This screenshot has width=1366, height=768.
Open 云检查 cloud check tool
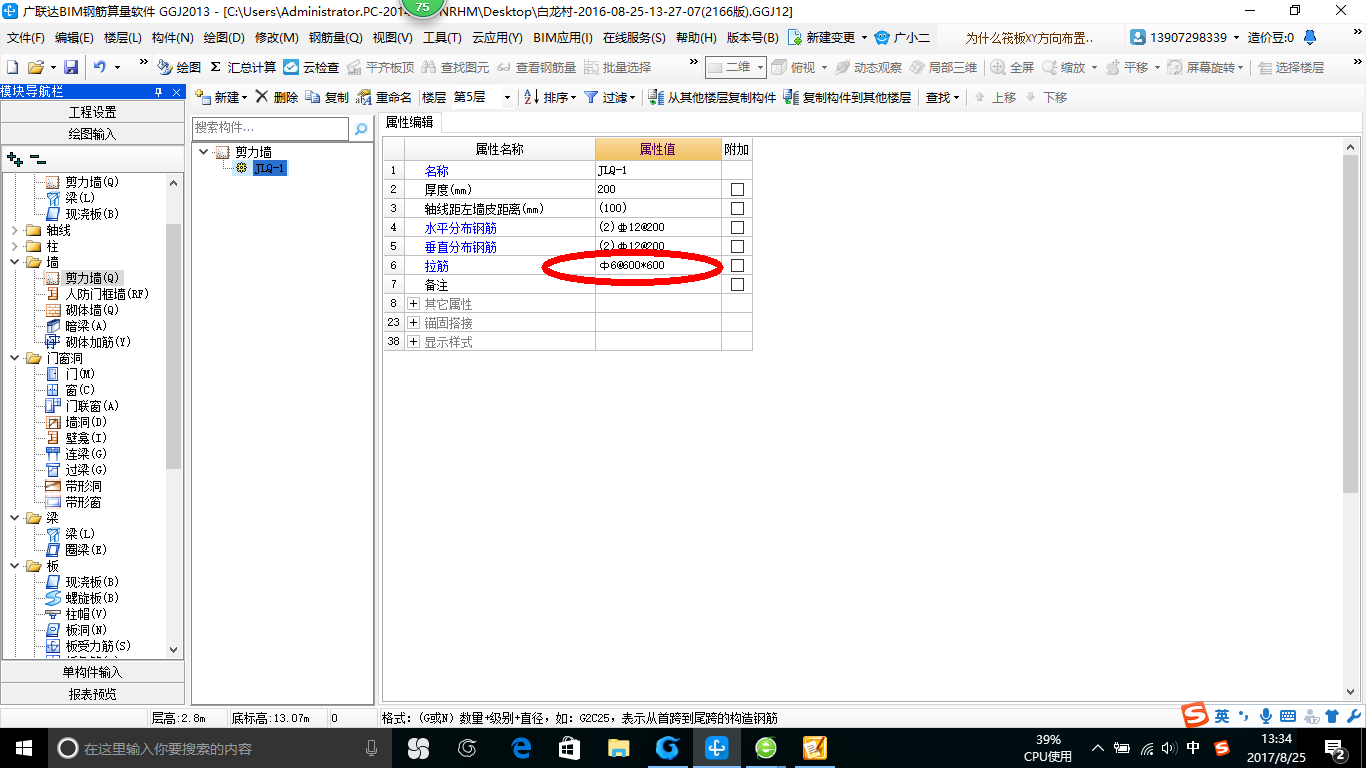coord(291,67)
